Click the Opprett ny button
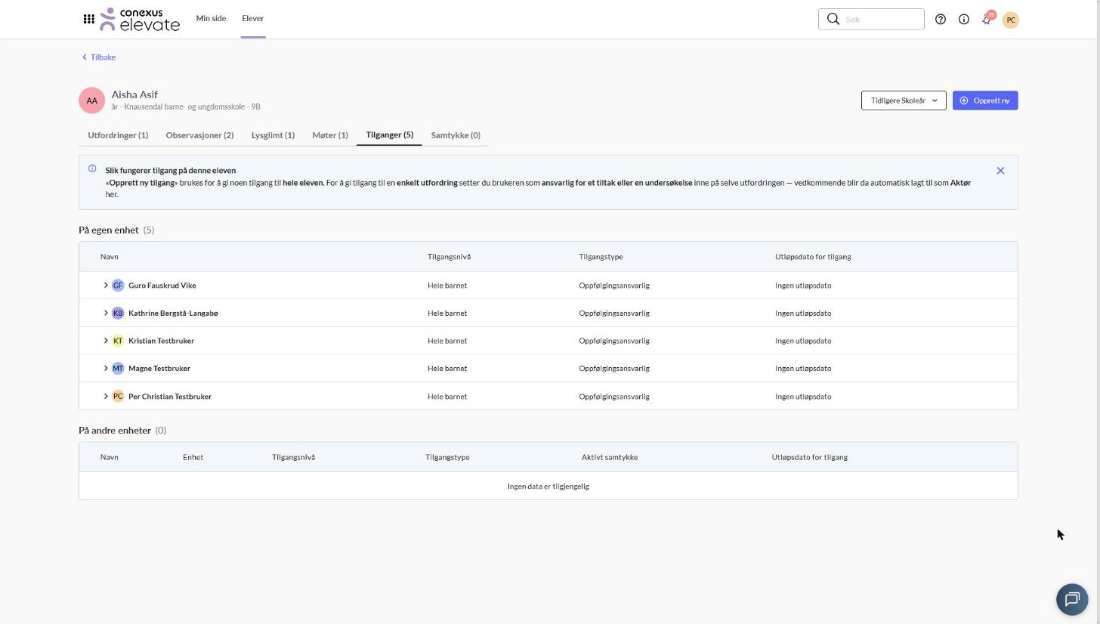This screenshot has height=624, width=1100. tap(985, 100)
